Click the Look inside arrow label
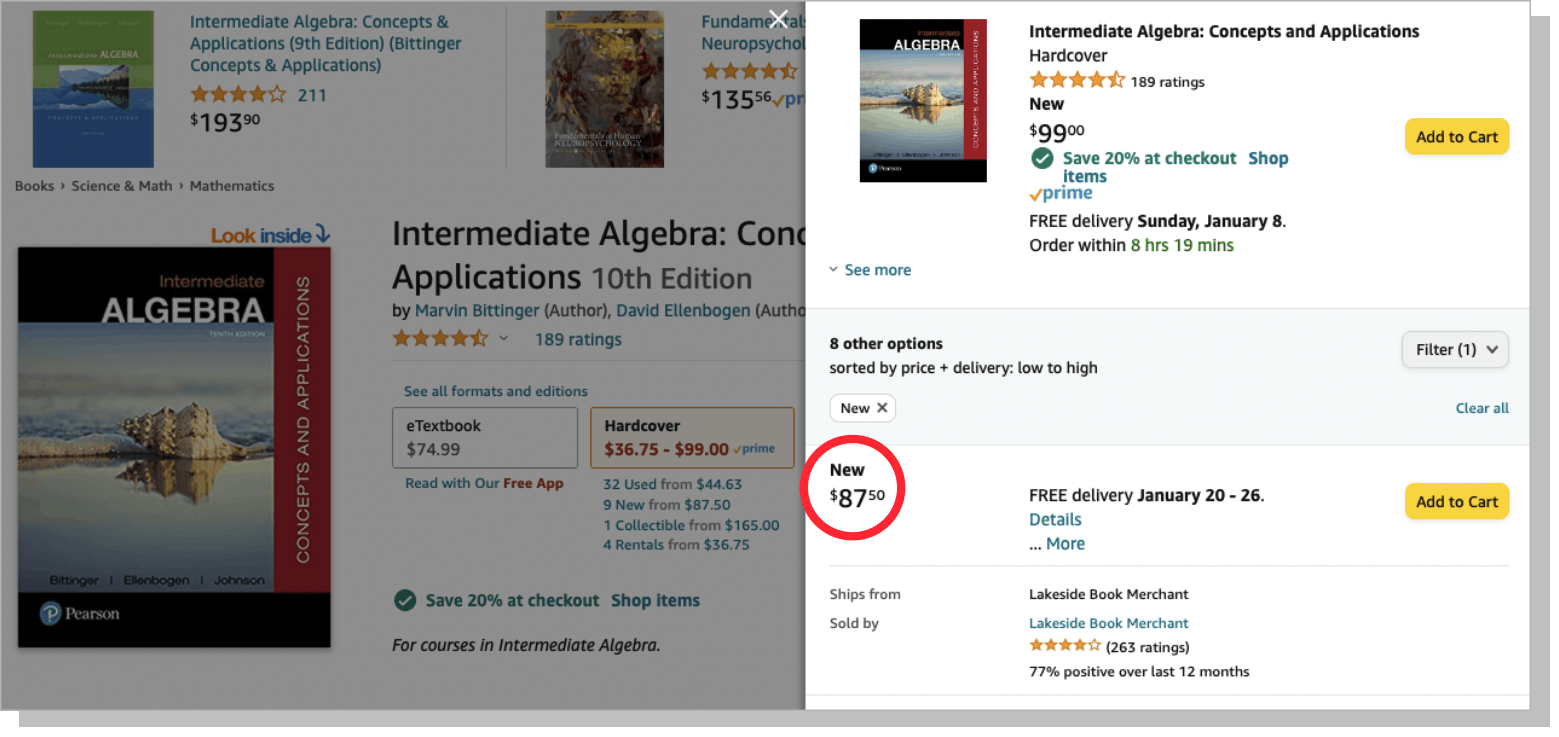 click(270, 235)
